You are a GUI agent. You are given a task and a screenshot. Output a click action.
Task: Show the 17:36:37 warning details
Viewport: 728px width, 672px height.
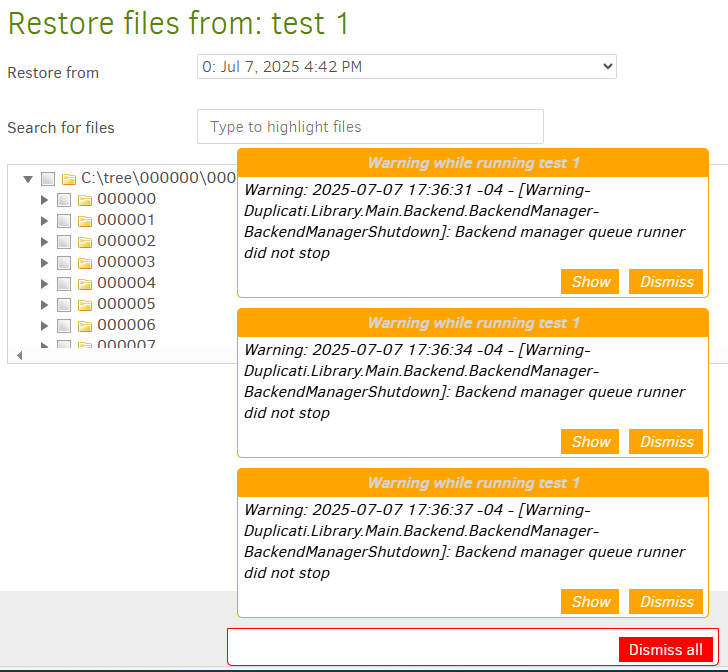click(x=590, y=601)
